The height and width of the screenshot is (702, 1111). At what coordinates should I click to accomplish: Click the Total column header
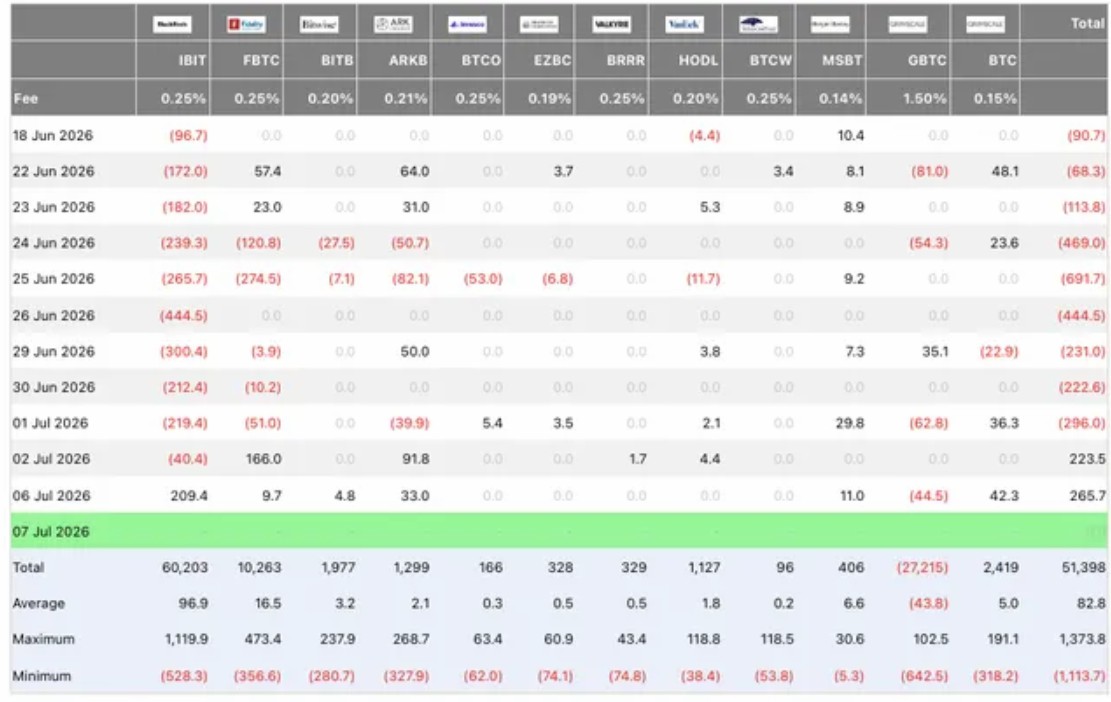(1088, 23)
